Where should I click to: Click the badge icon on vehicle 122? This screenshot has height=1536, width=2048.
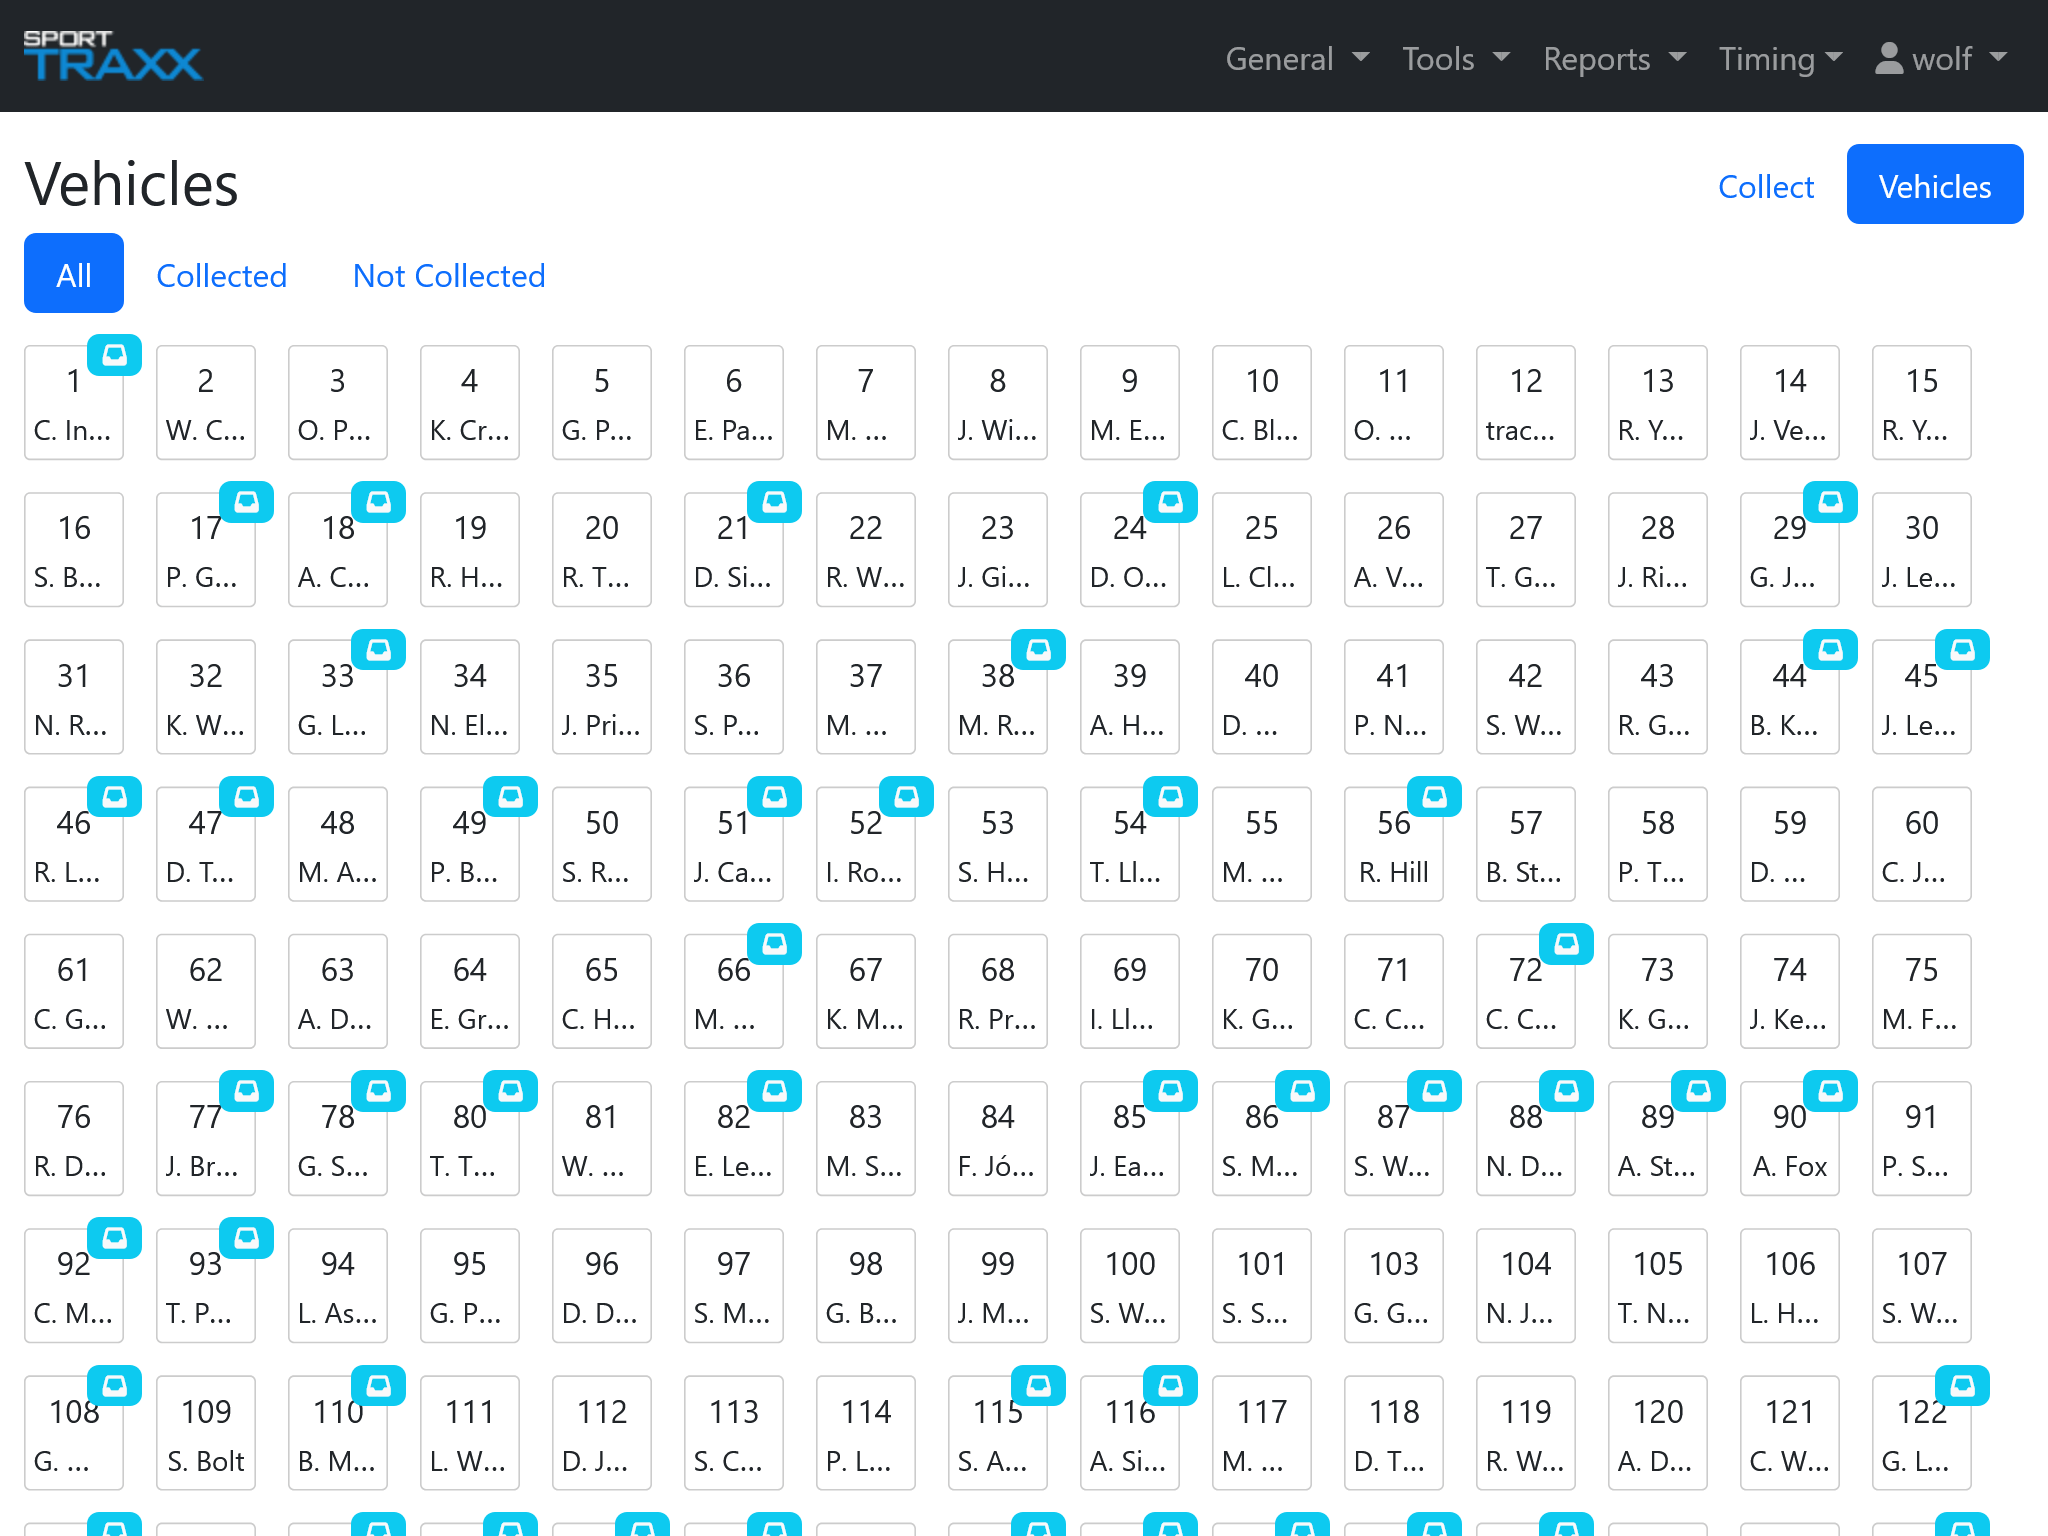(x=1963, y=1386)
